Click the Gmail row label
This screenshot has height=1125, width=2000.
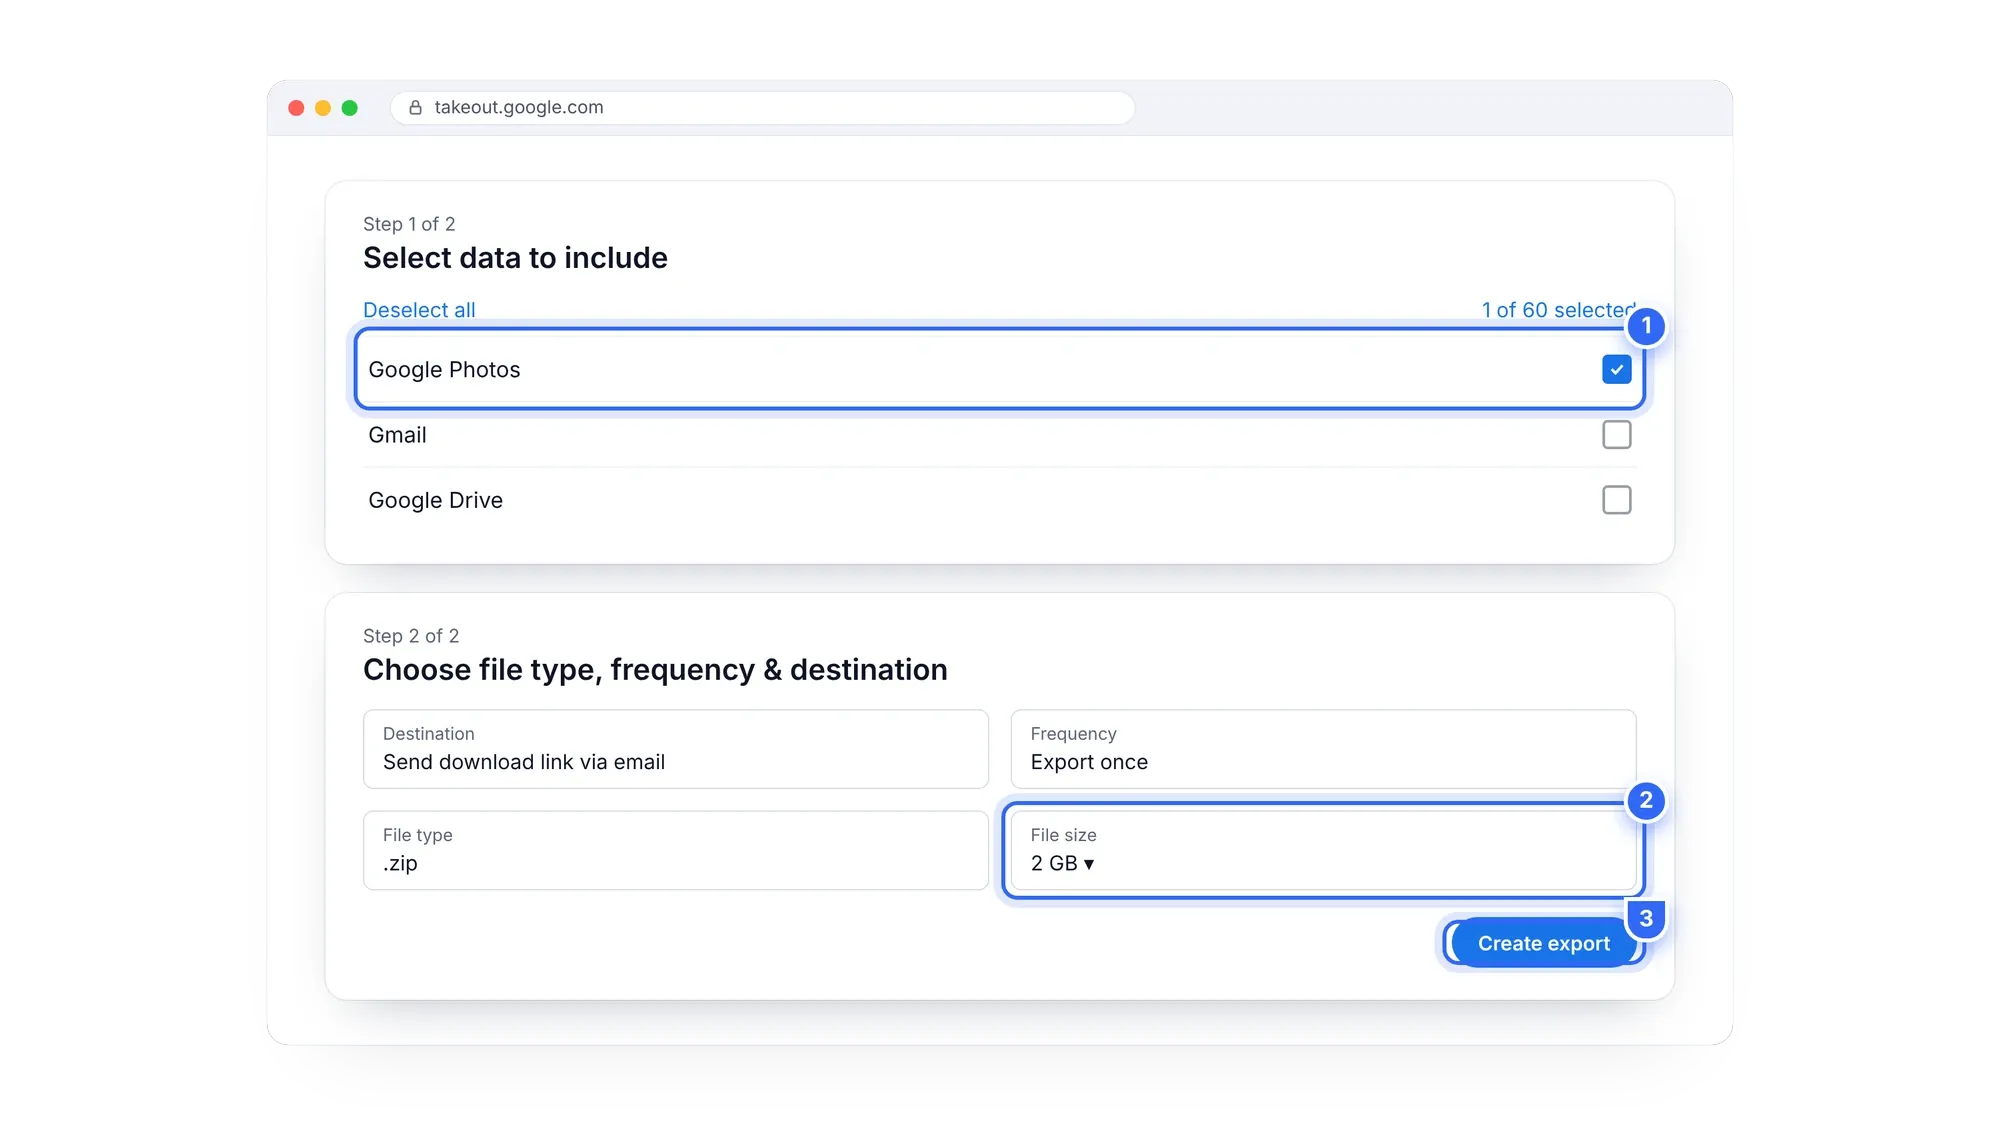coord(397,435)
